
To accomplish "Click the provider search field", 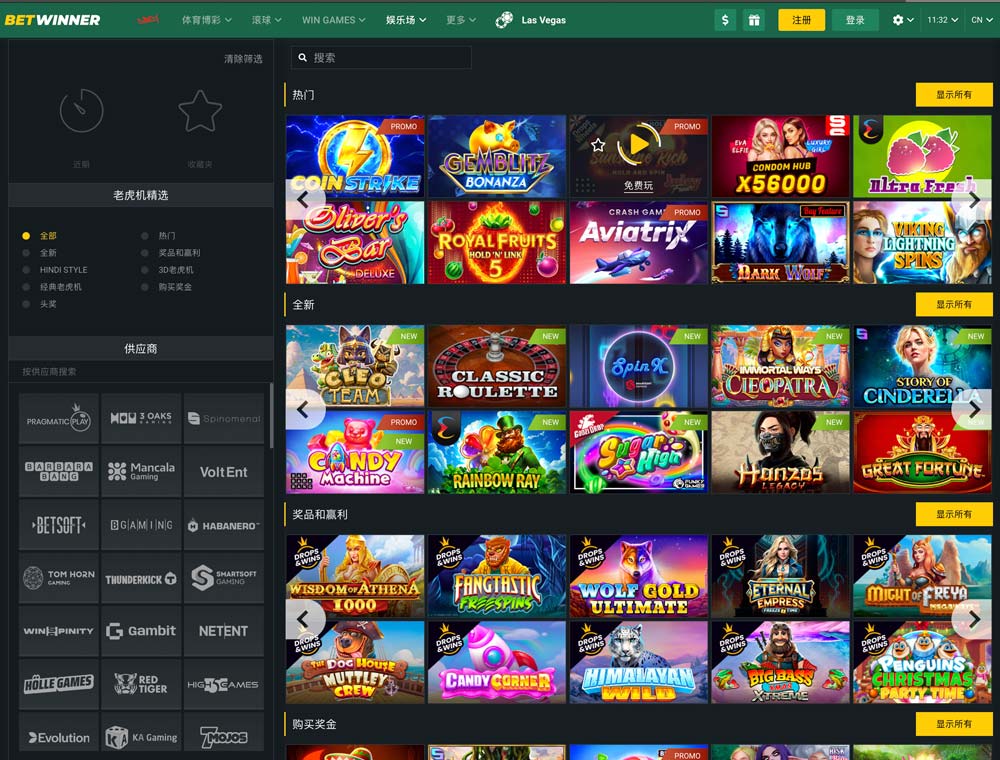I will pyautogui.click(x=140, y=372).
